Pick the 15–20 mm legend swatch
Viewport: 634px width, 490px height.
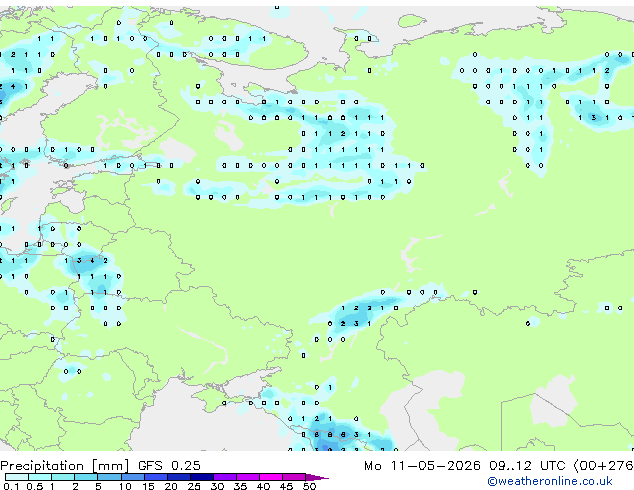pos(156,477)
